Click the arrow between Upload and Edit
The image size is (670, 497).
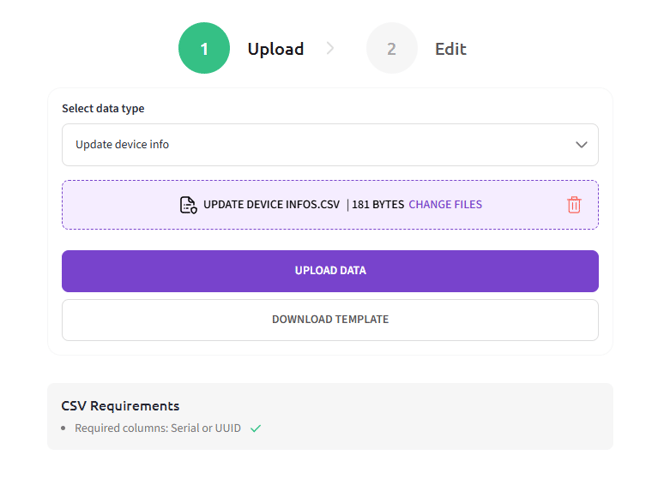pyautogui.click(x=331, y=49)
